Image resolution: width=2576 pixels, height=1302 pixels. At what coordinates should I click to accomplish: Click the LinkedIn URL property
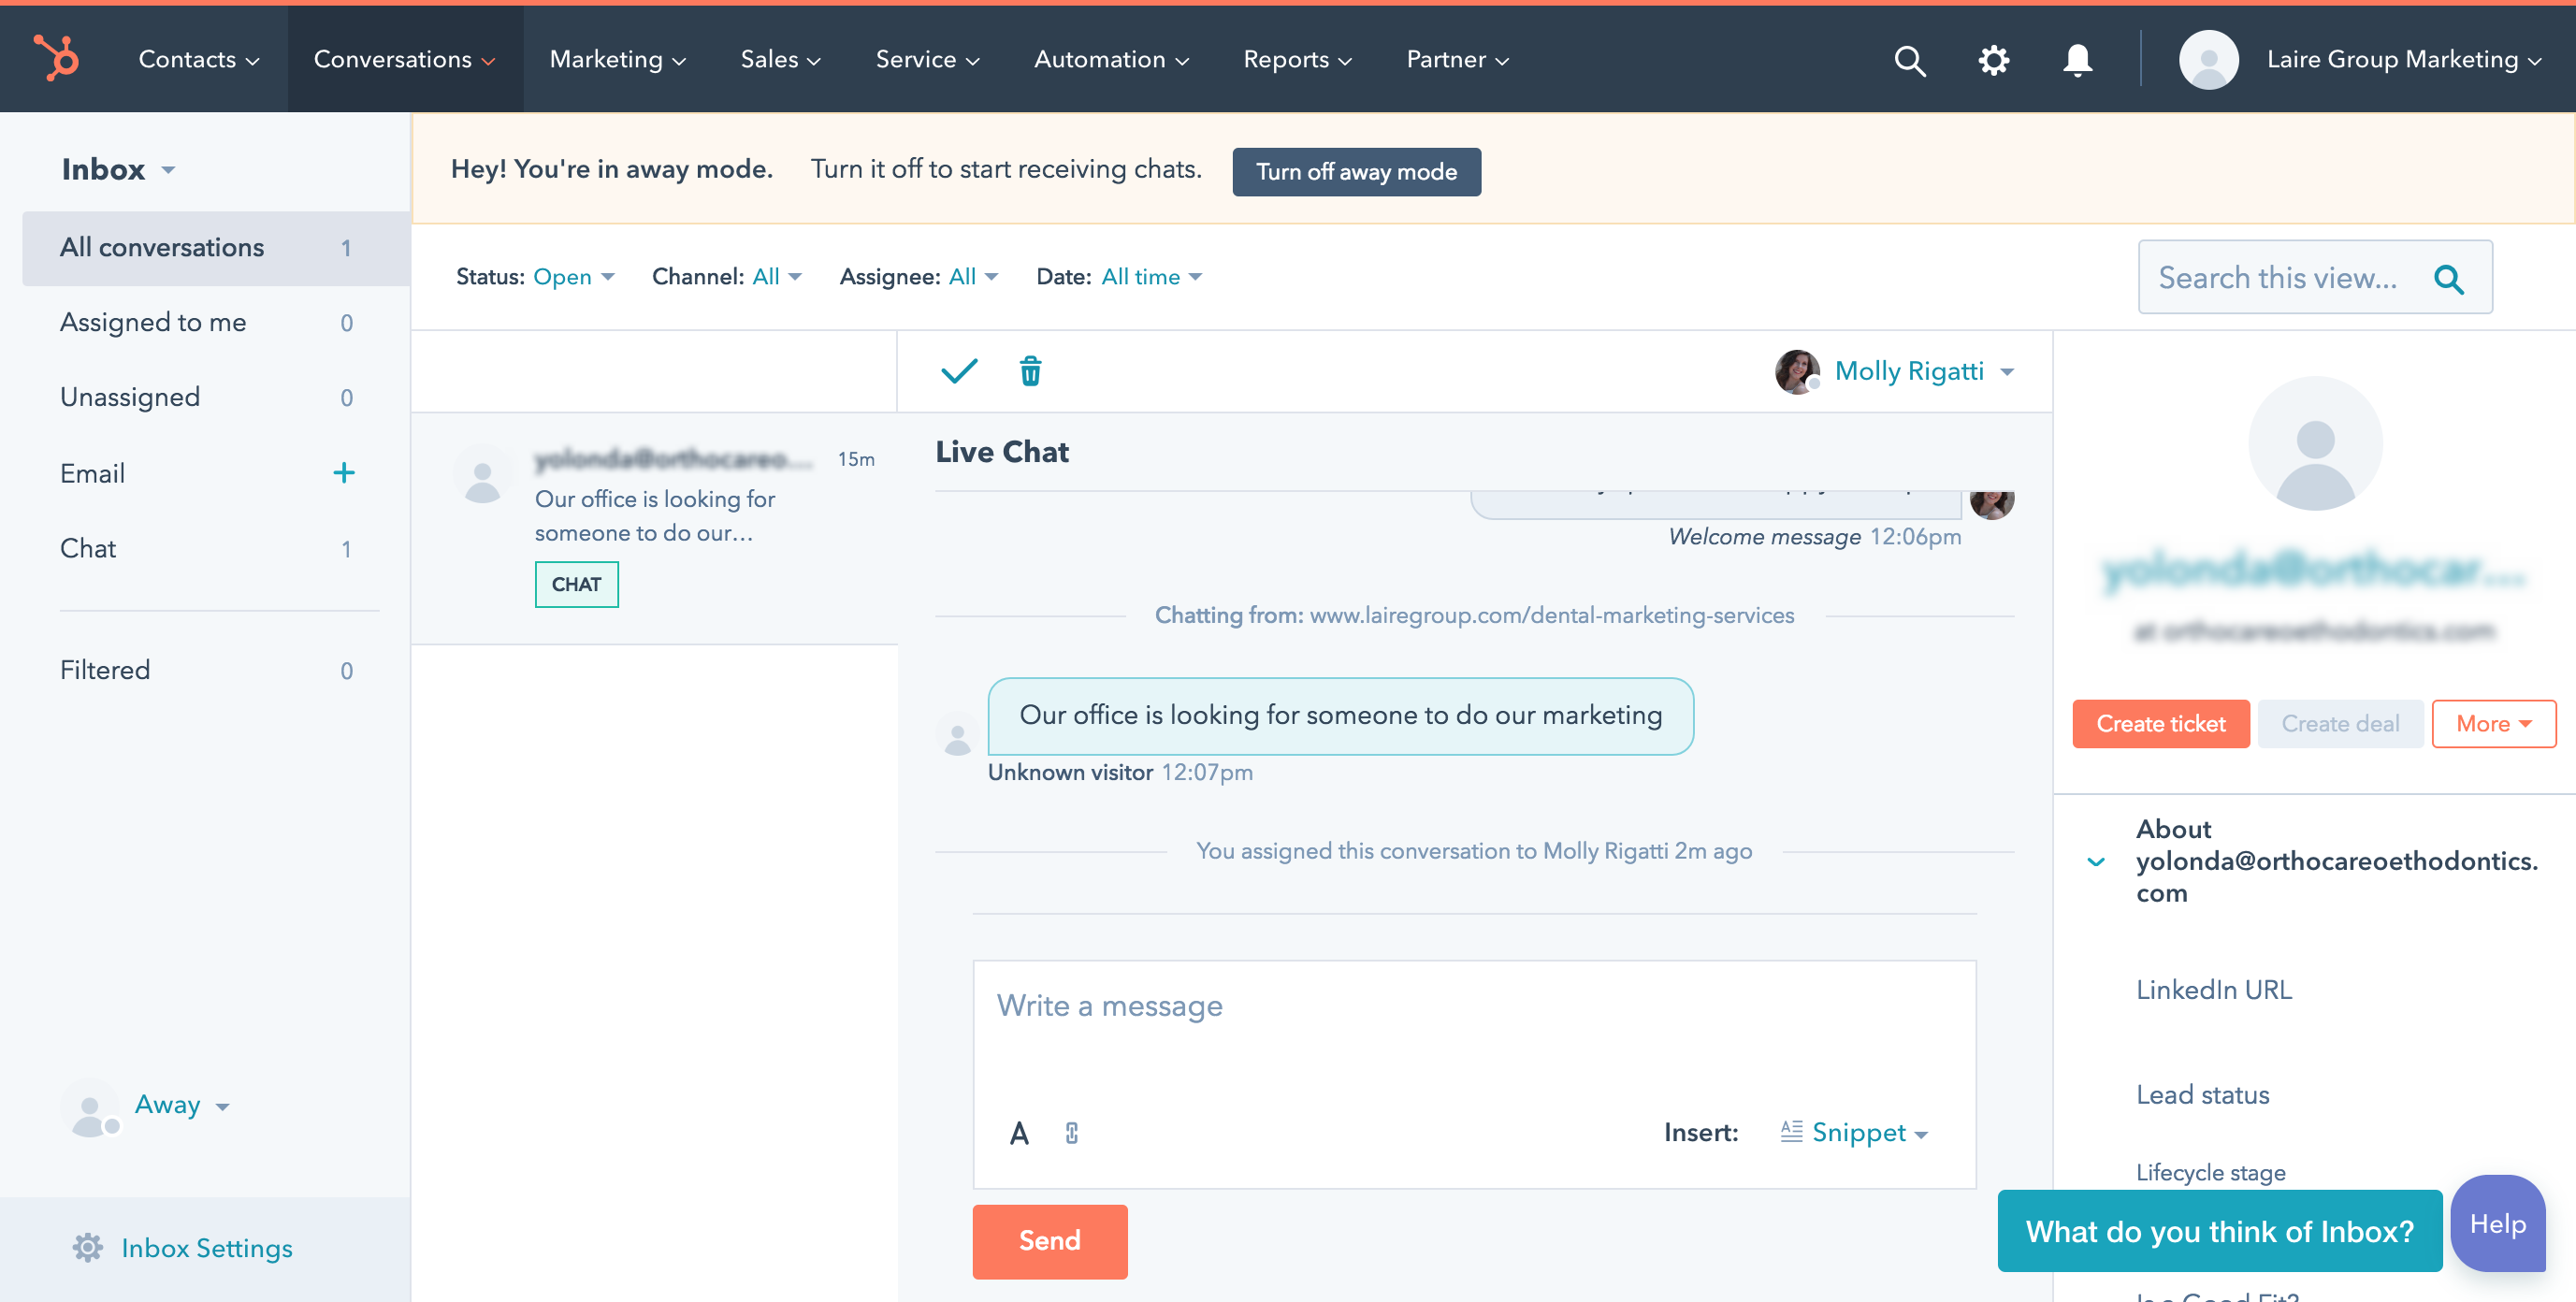click(x=2213, y=989)
